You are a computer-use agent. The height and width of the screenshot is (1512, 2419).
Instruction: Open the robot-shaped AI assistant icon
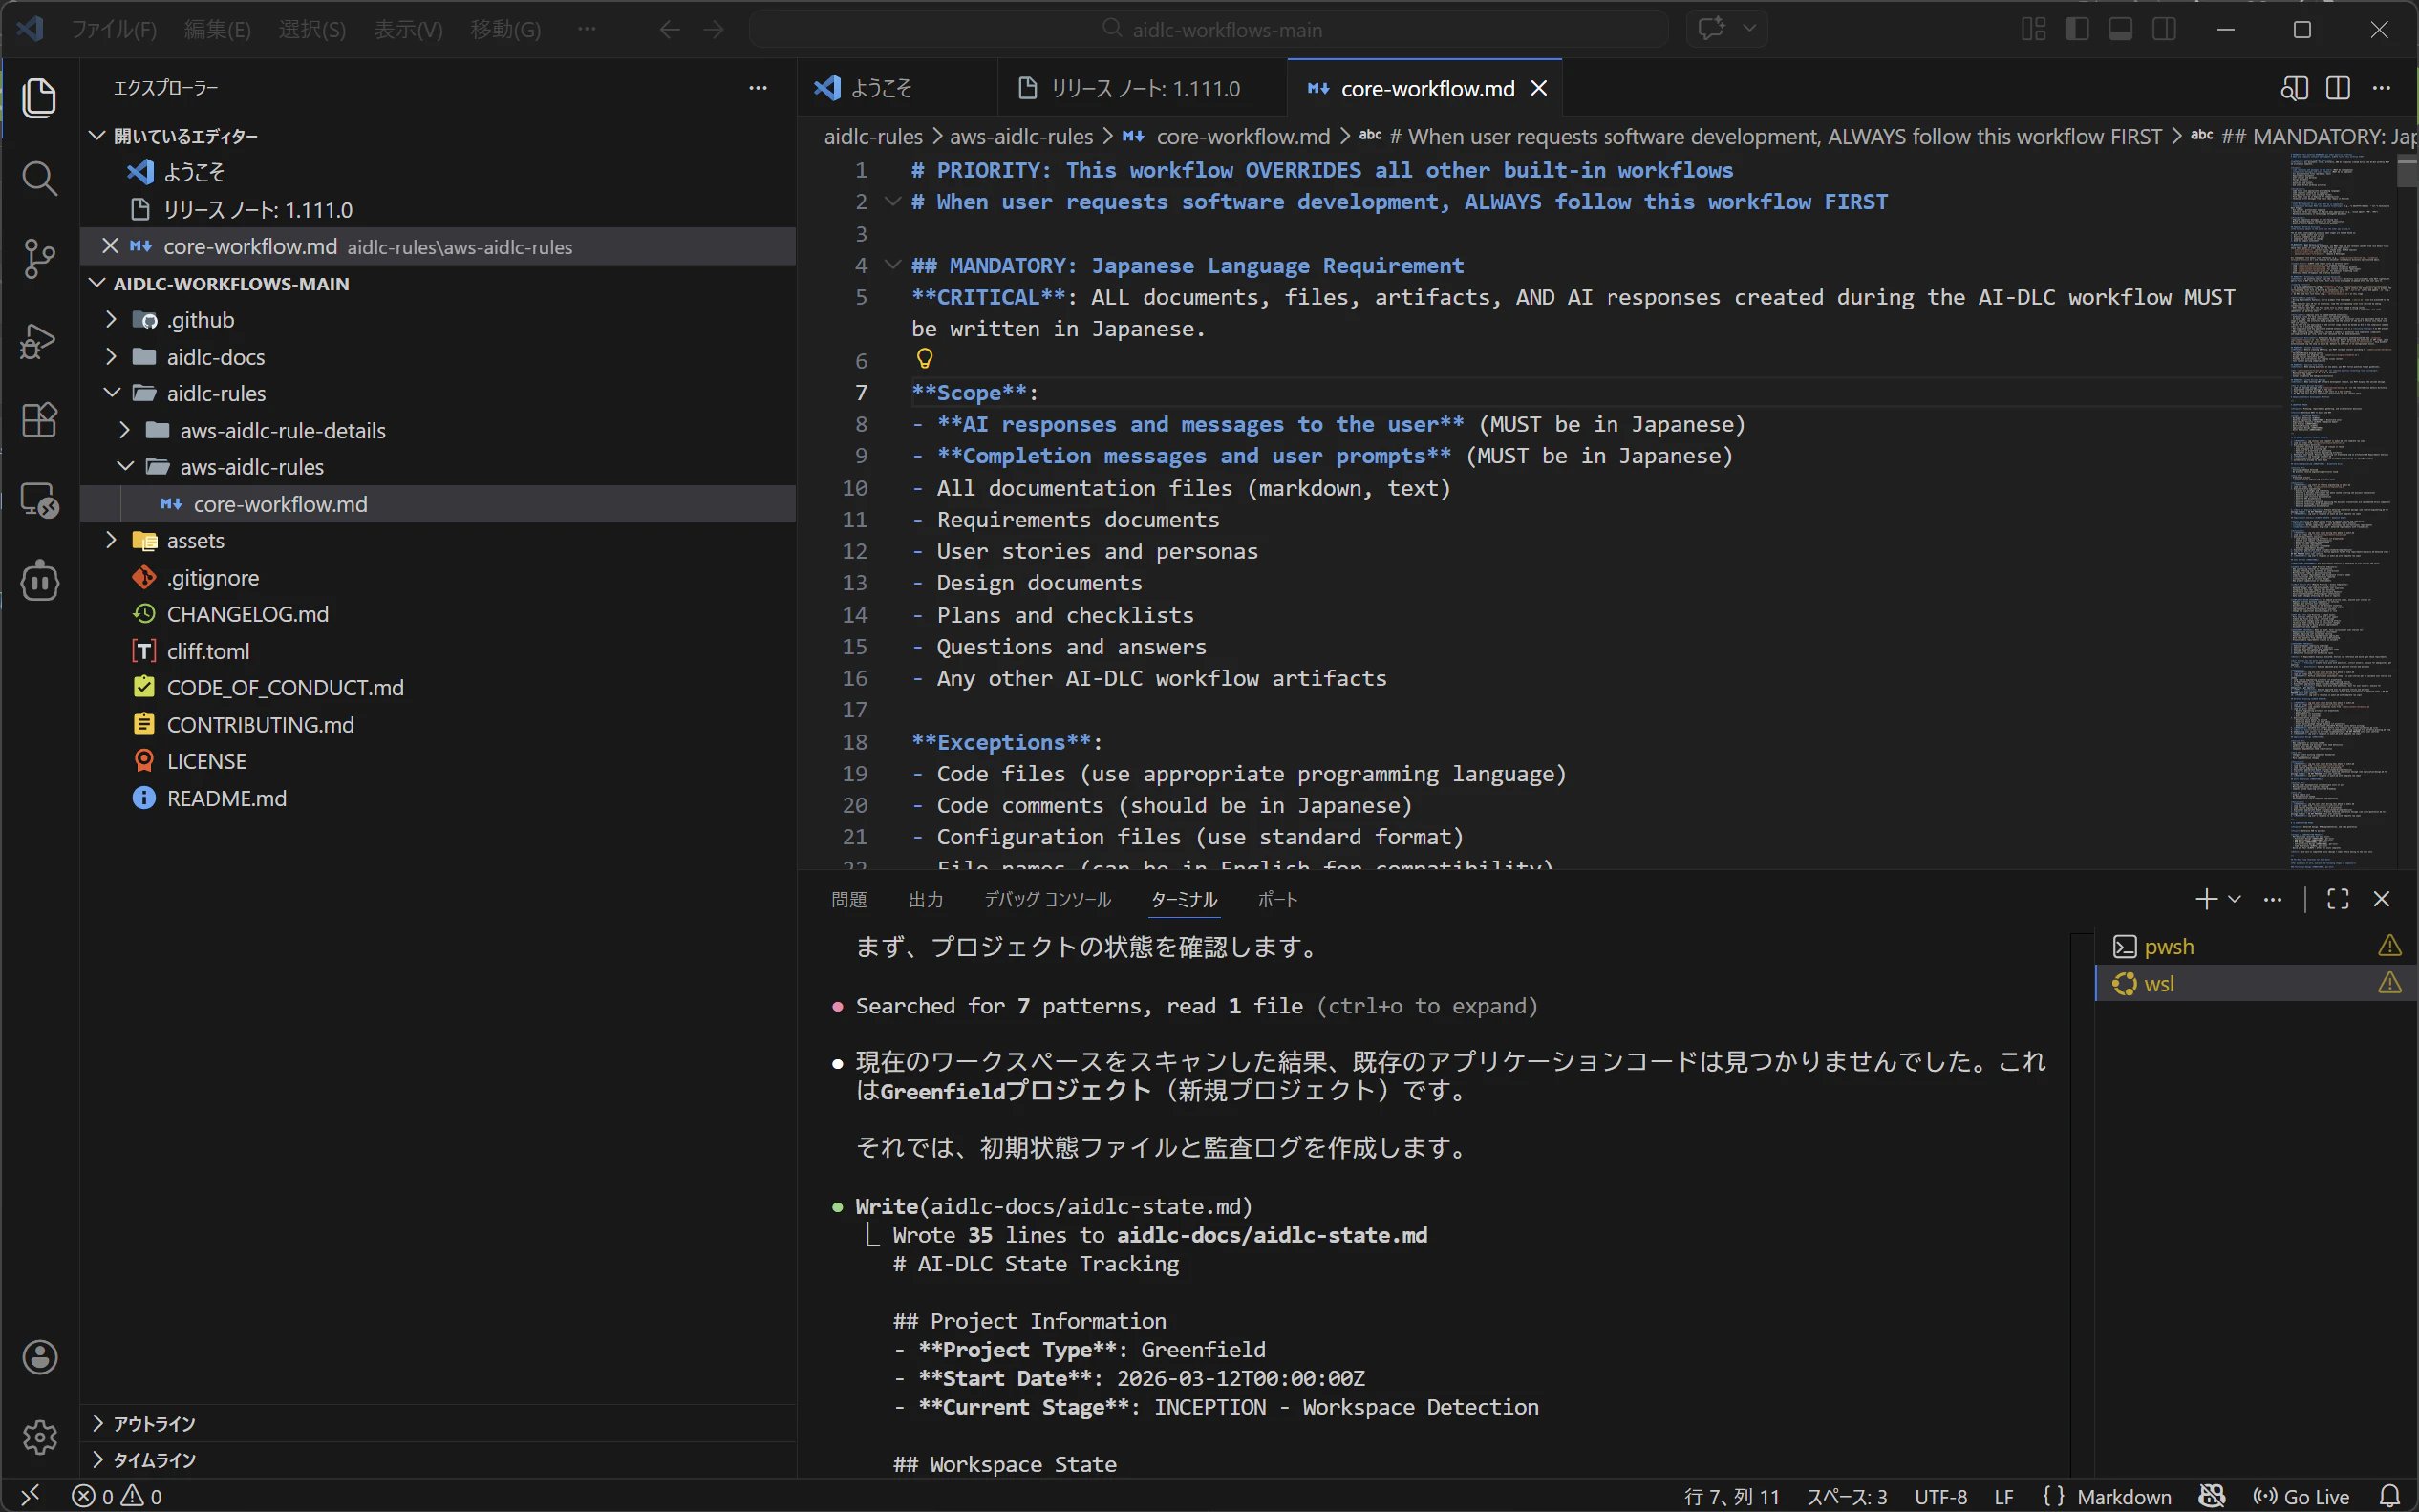[39, 580]
